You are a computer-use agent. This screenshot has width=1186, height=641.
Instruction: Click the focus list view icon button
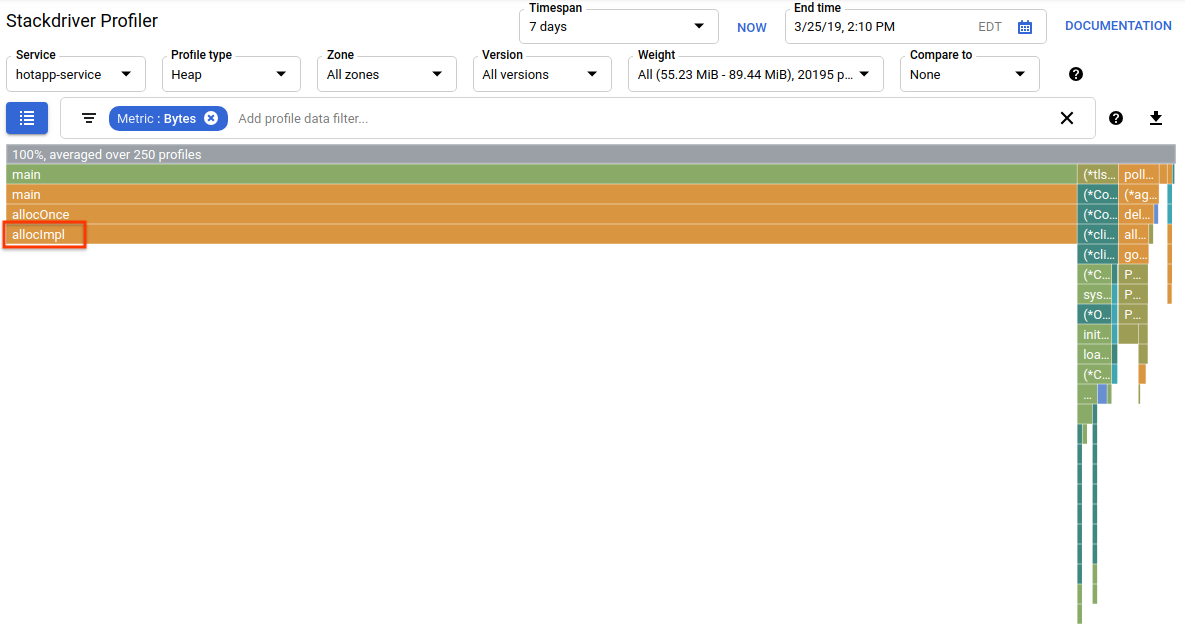(x=27, y=118)
